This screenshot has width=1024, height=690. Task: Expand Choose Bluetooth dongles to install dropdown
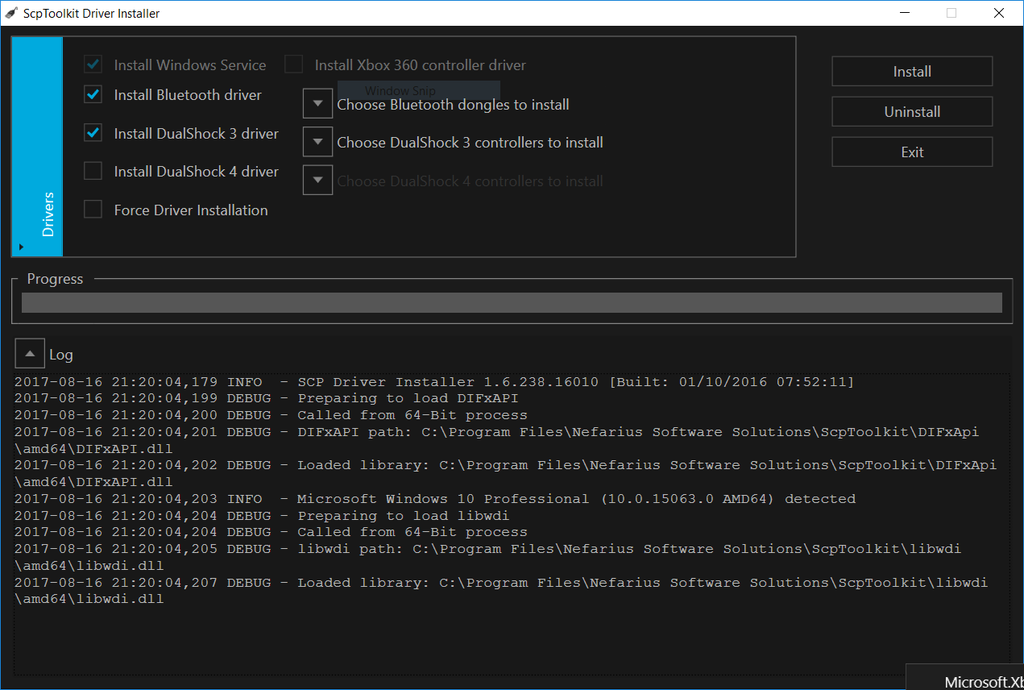tap(318, 104)
